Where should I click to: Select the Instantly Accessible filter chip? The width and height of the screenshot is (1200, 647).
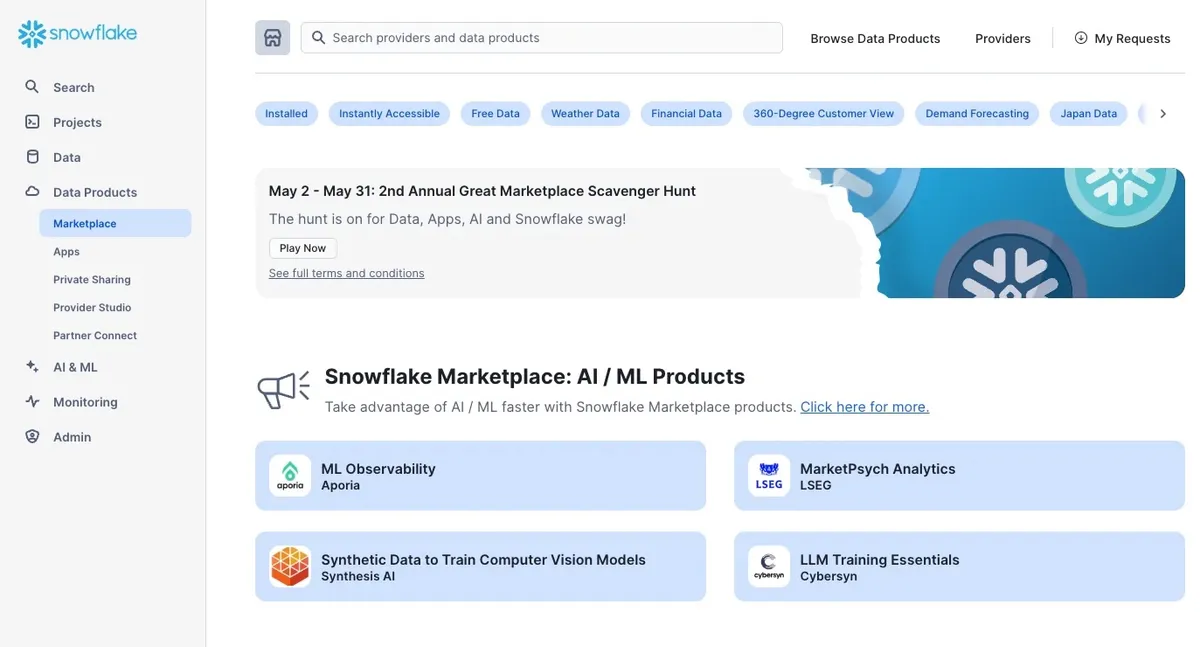click(389, 114)
